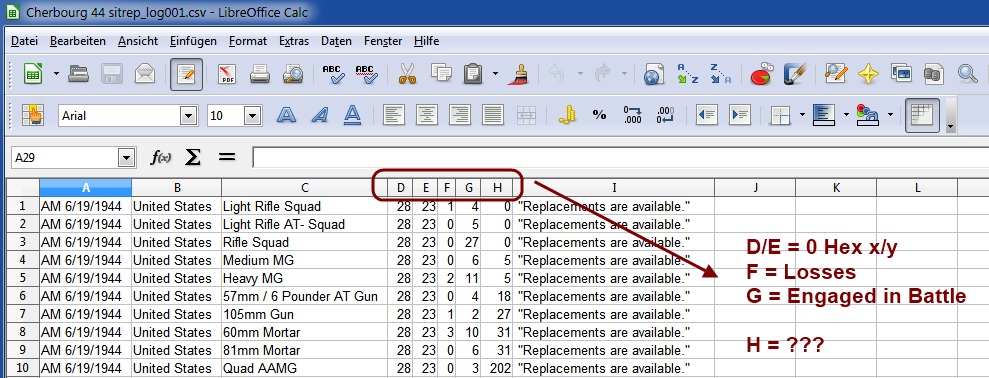The height and width of the screenshot is (378, 989).
Task: Open the Data Sources icon
Action: point(933,74)
